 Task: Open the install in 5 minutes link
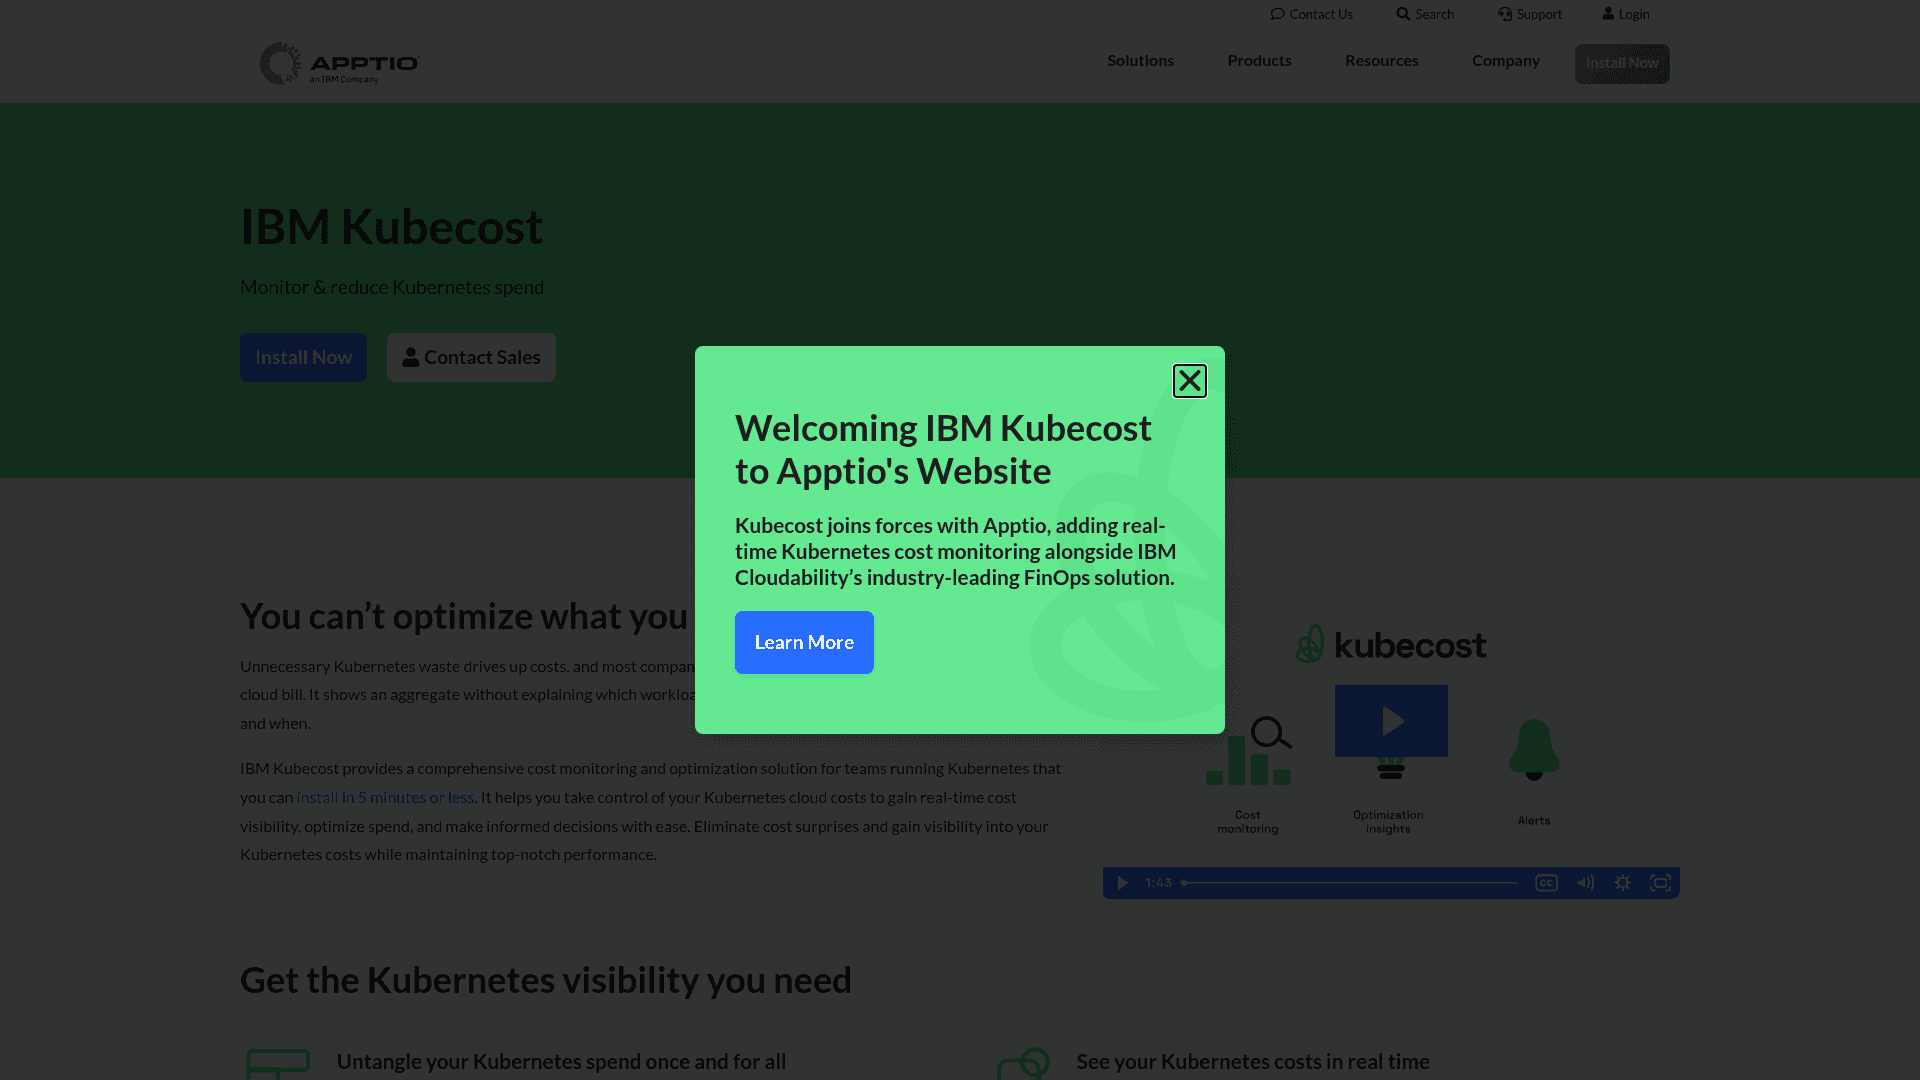coord(385,797)
